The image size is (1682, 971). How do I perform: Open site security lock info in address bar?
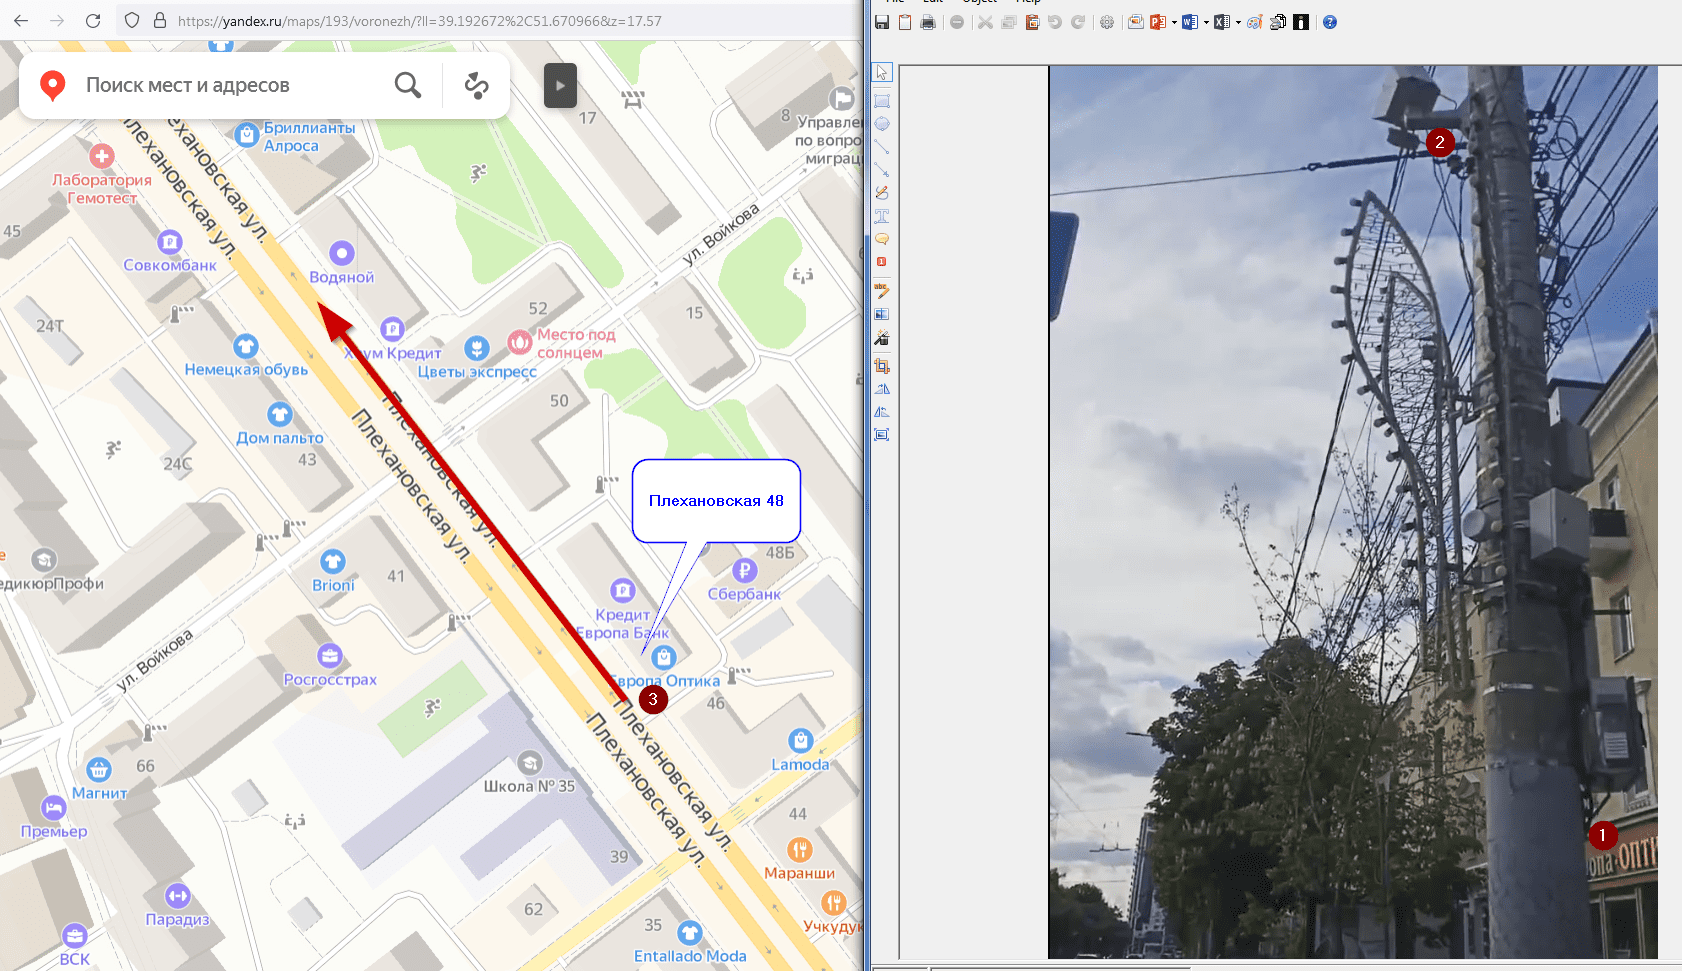[160, 20]
